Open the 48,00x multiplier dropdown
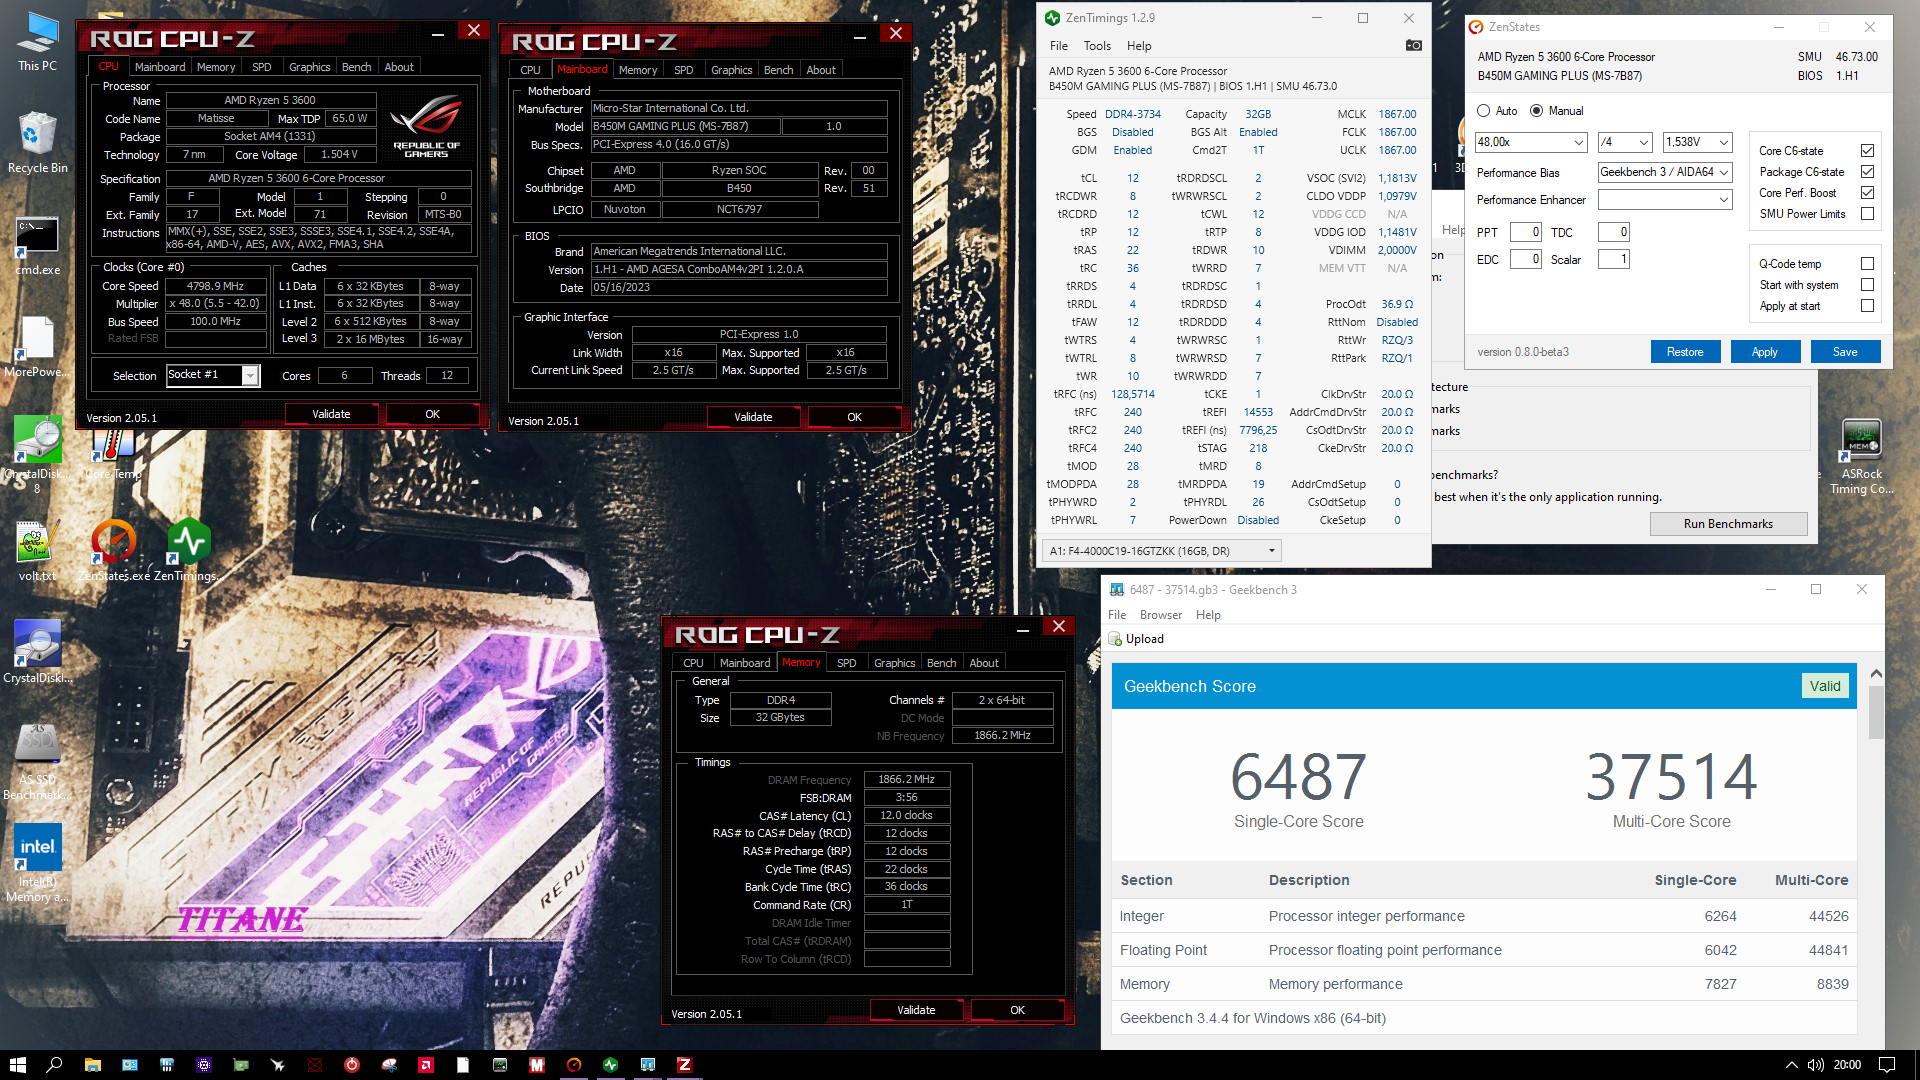This screenshot has width=1920, height=1080. point(1530,142)
